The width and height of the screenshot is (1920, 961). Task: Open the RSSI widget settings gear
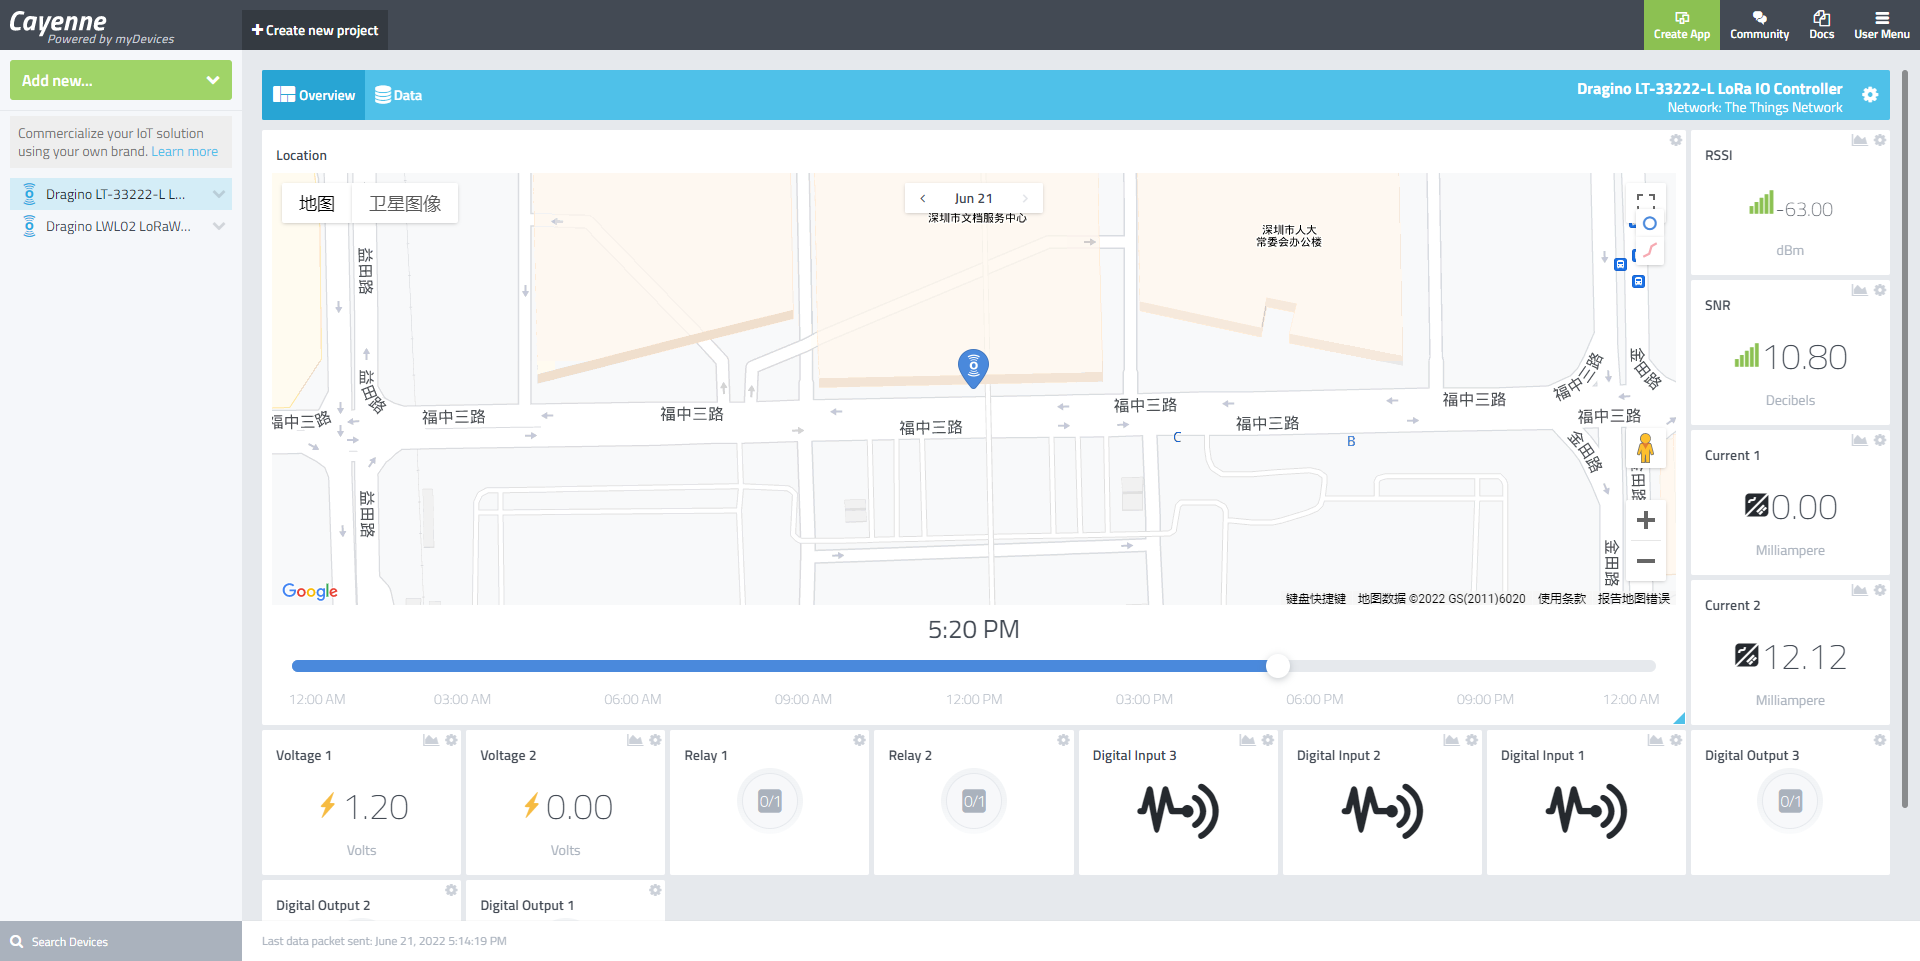pyautogui.click(x=1880, y=140)
